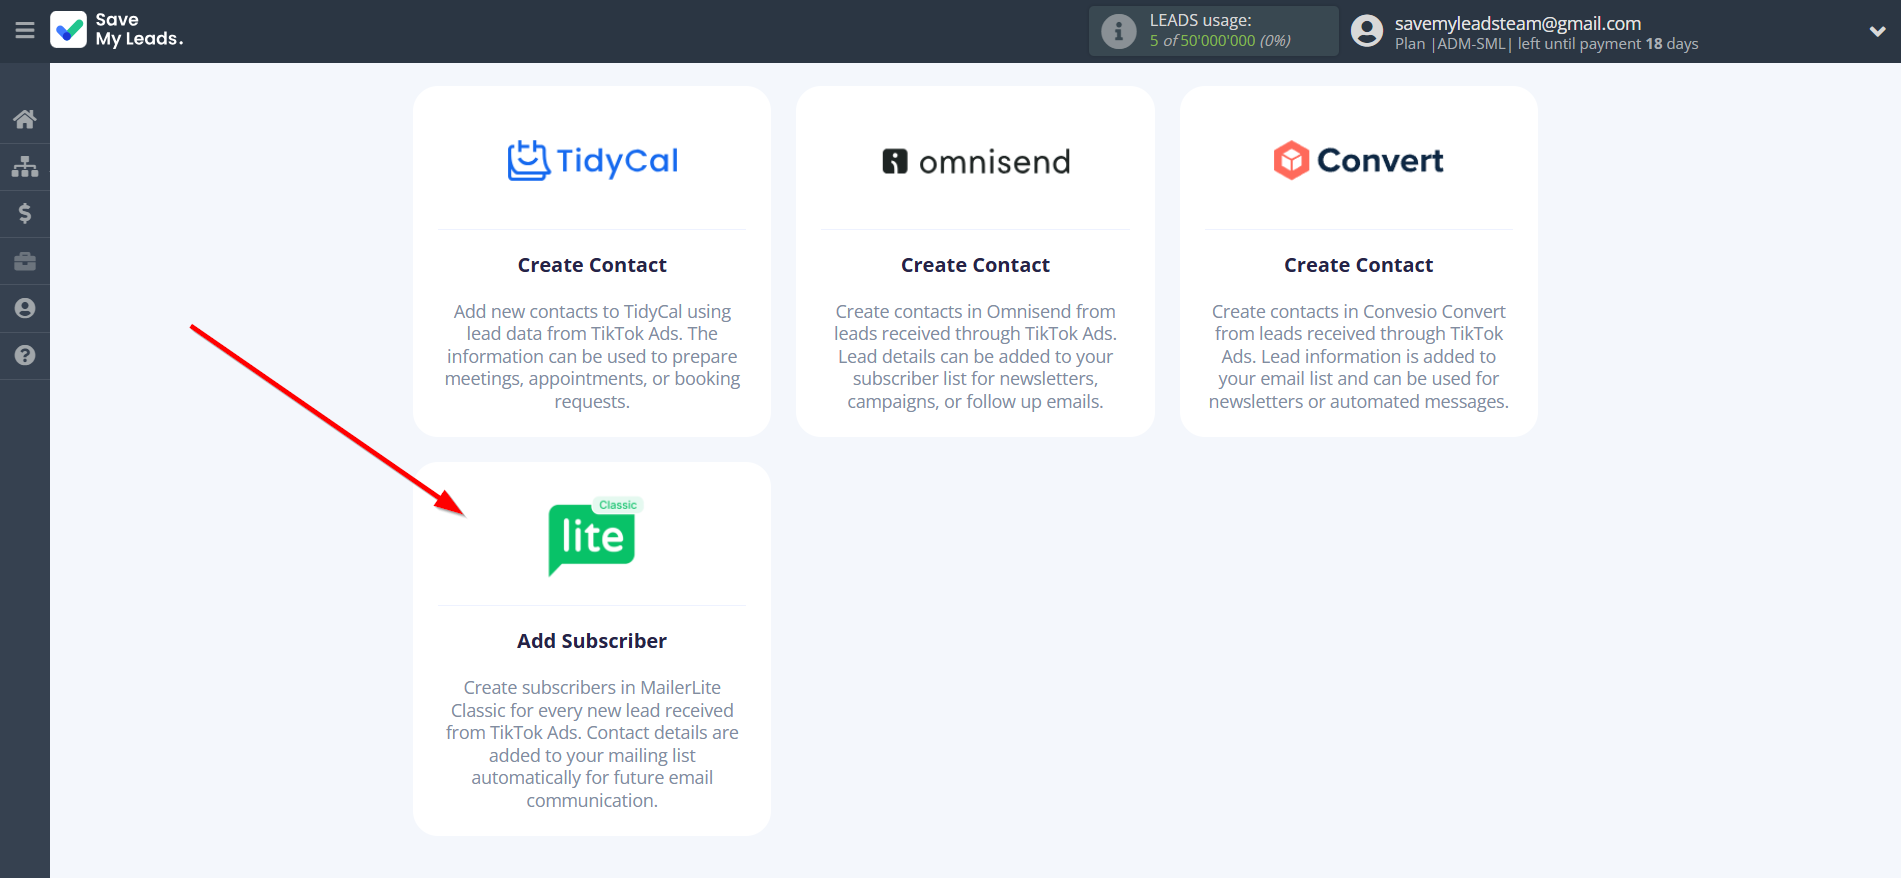The width and height of the screenshot is (1901, 878).
Task: Select Convert Create Contact heading
Action: (x=1358, y=265)
